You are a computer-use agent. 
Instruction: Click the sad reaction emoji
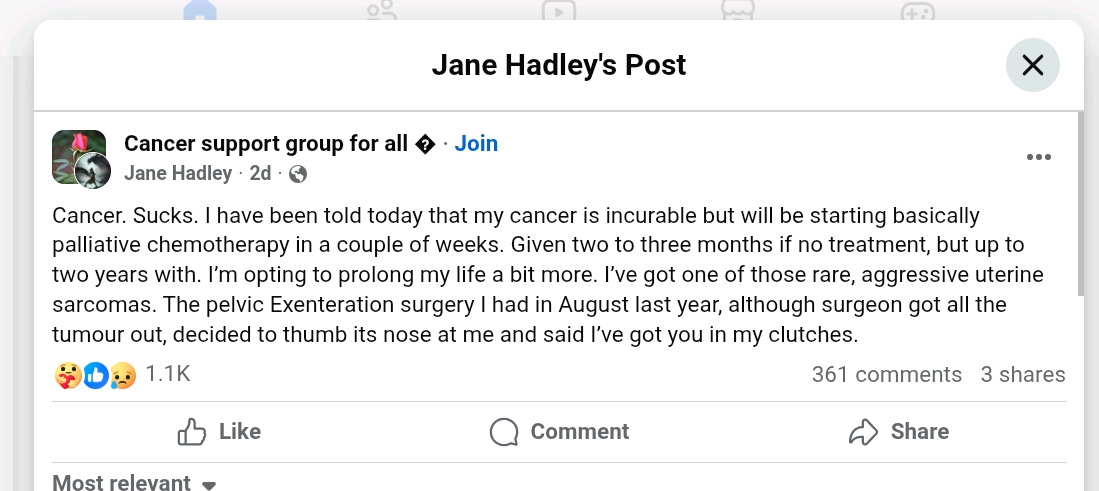pyautogui.click(x=123, y=375)
